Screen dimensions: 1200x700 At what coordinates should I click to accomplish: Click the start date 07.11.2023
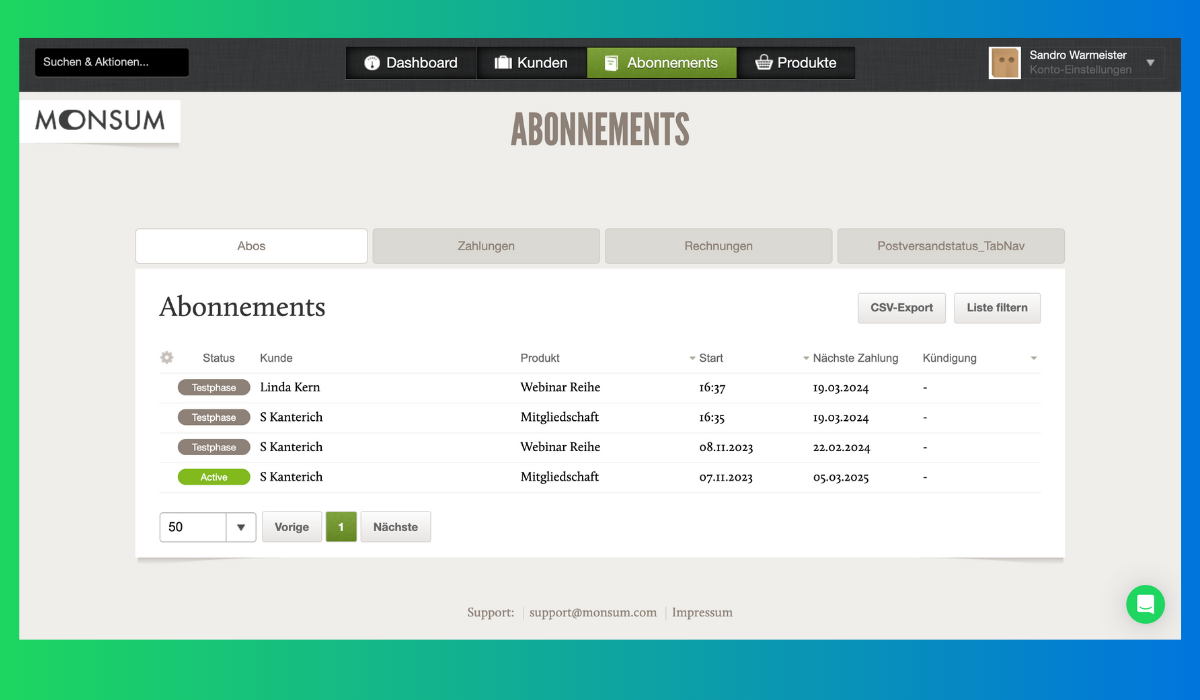(x=726, y=478)
